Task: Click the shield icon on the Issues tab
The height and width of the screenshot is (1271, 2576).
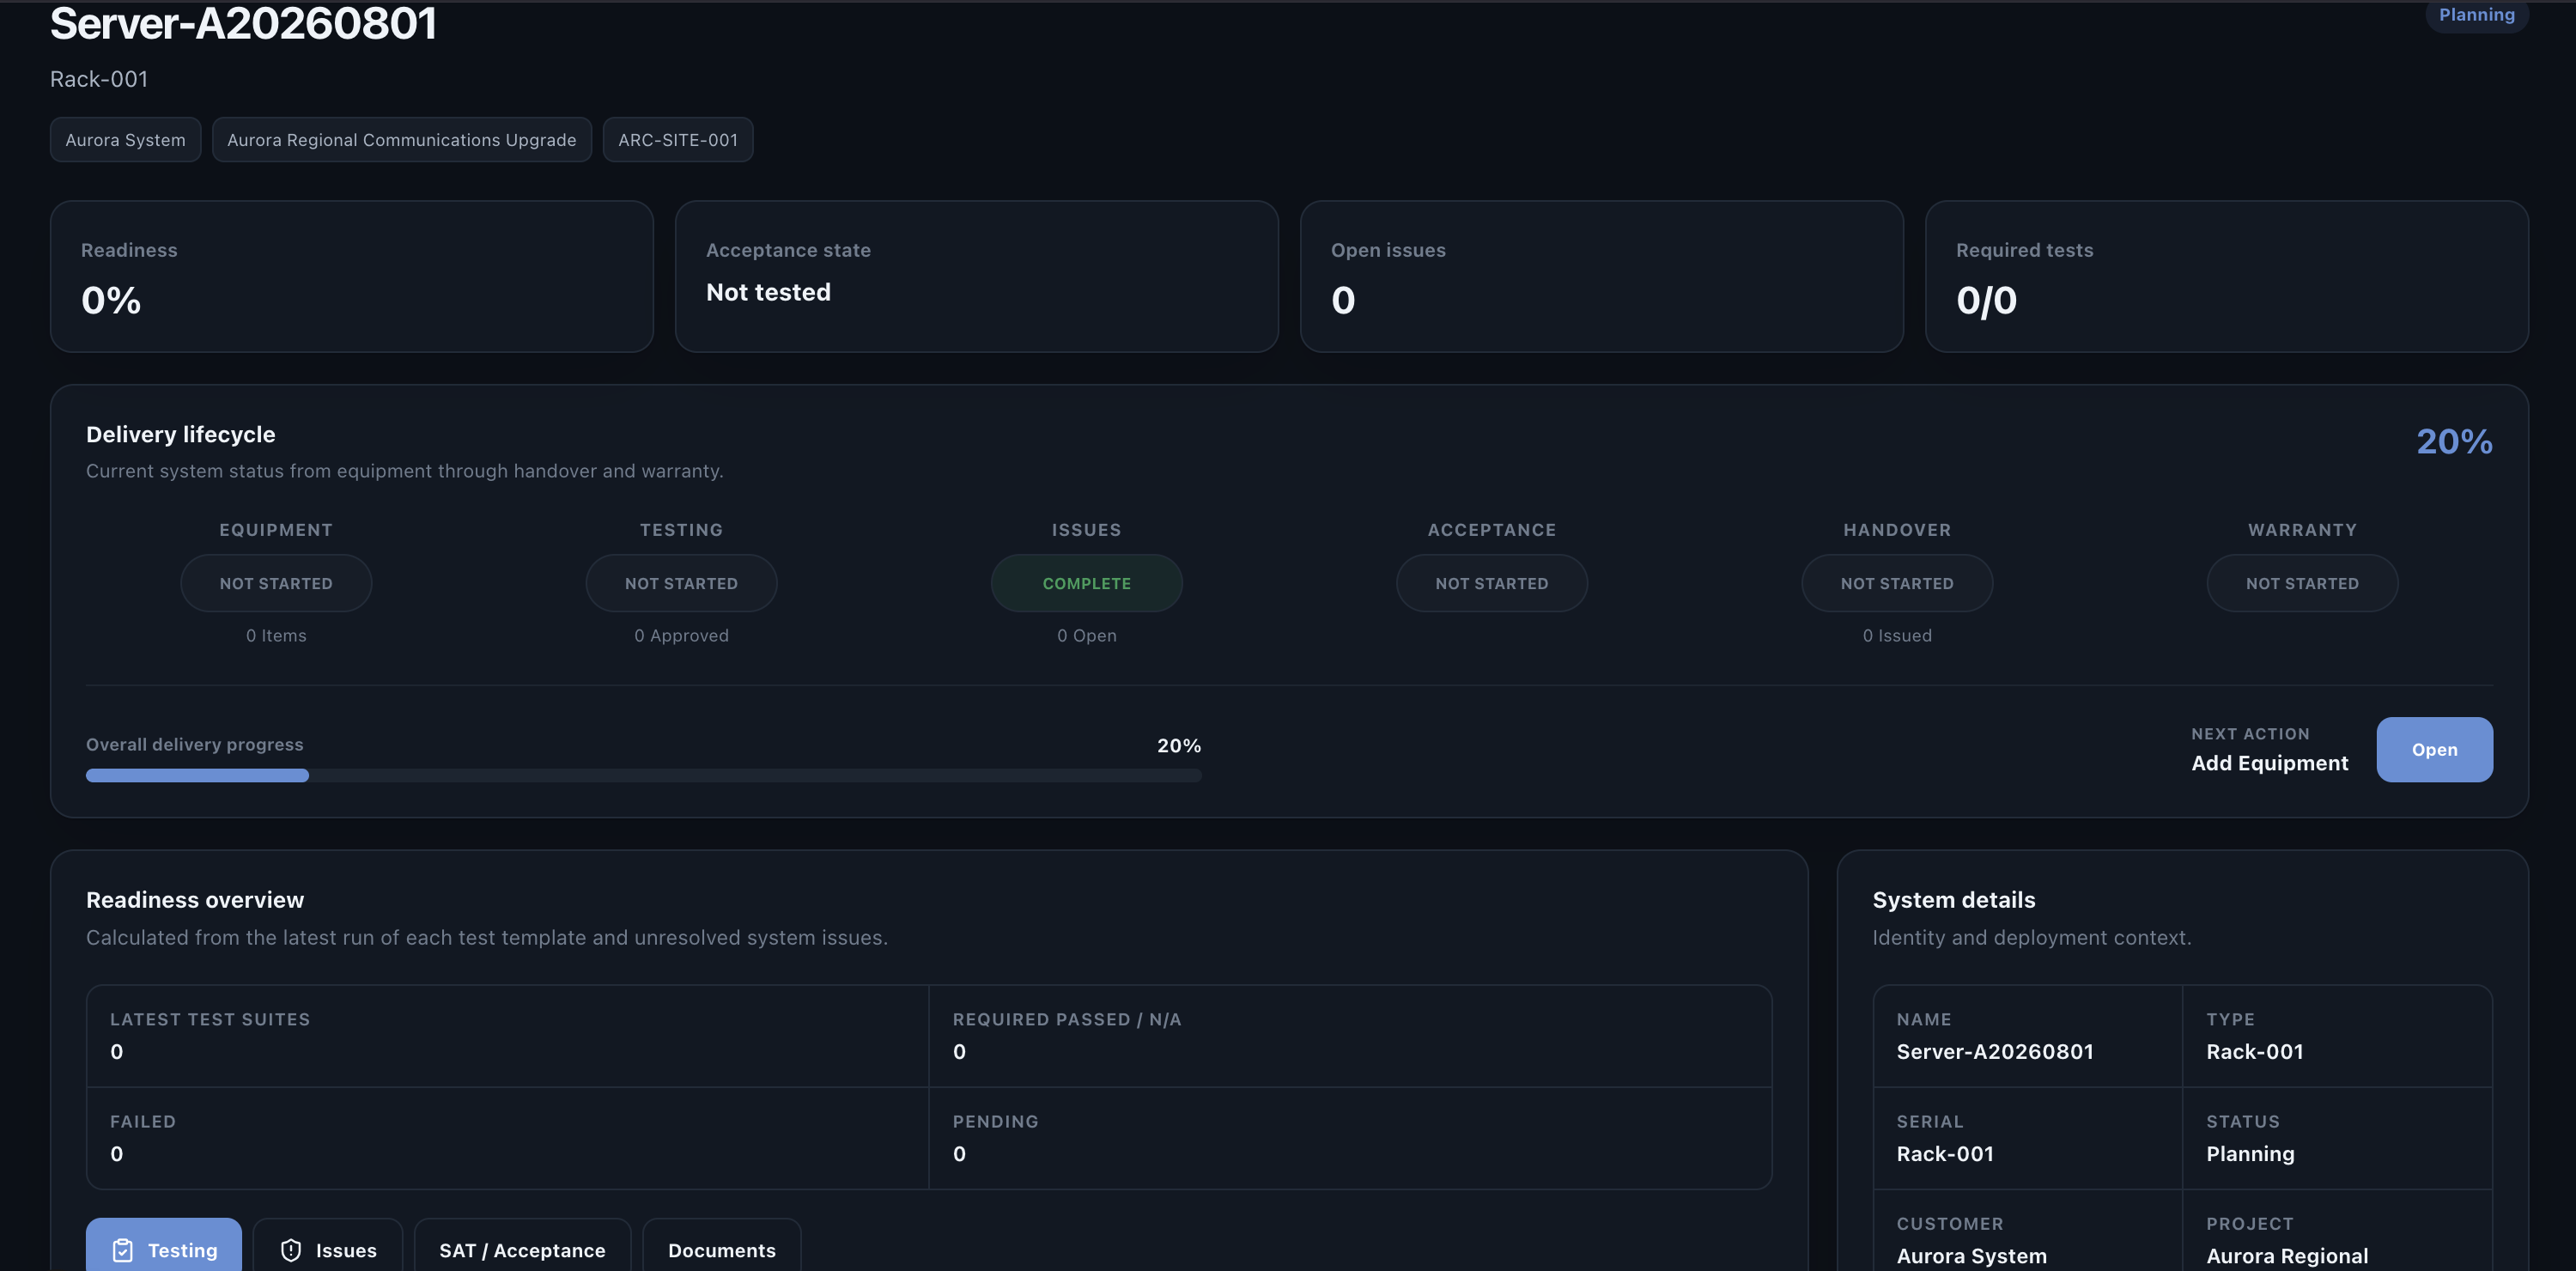Action: (291, 1250)
